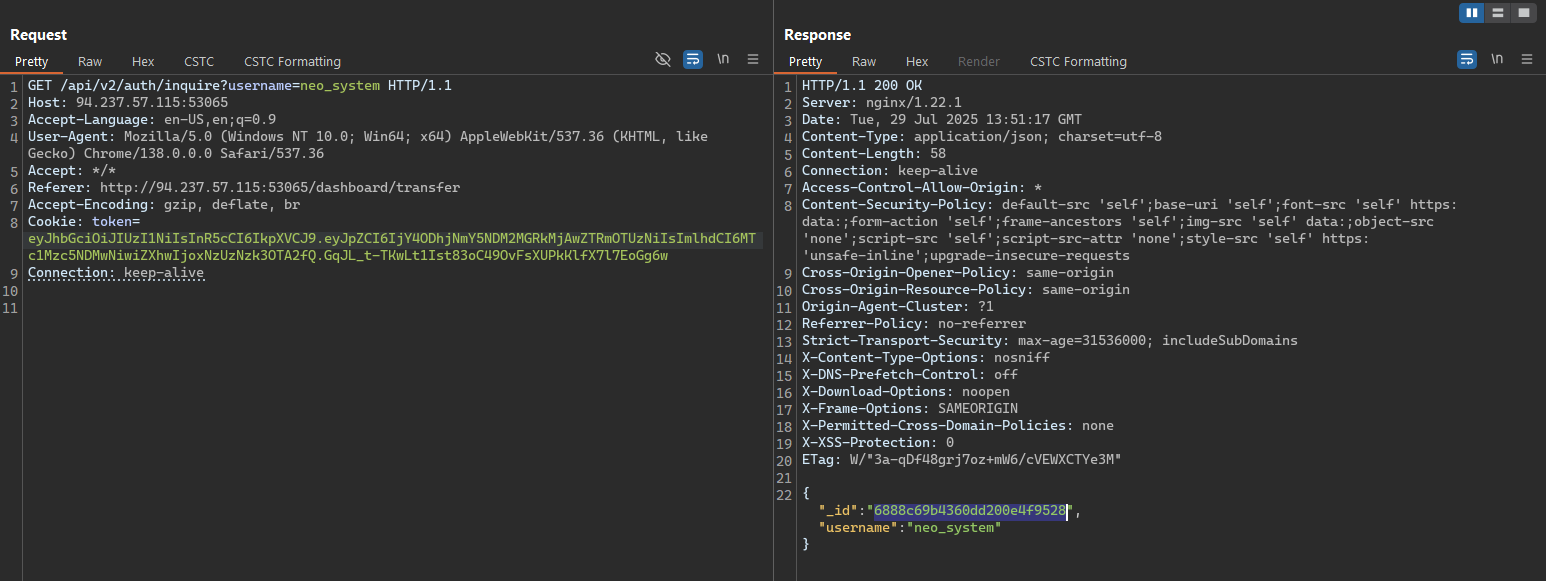1546x581 pixels.
Task: Click the X-Frame-Options: SAMEORIGIN header
Action: pyautogui.click(x=910, y=409)
